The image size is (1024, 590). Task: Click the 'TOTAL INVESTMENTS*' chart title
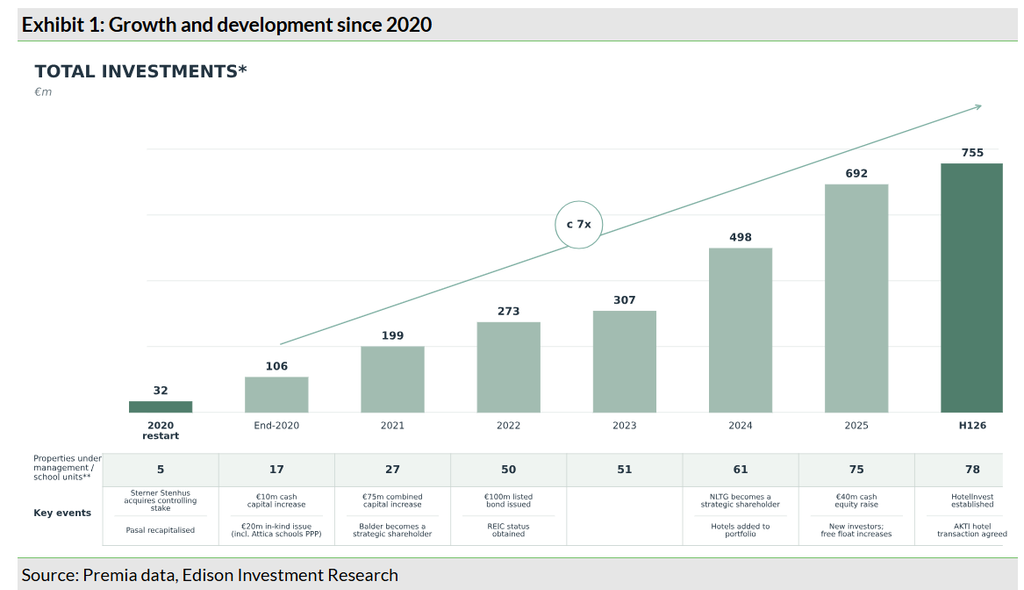pyautogui.click(x=141, y=71)
